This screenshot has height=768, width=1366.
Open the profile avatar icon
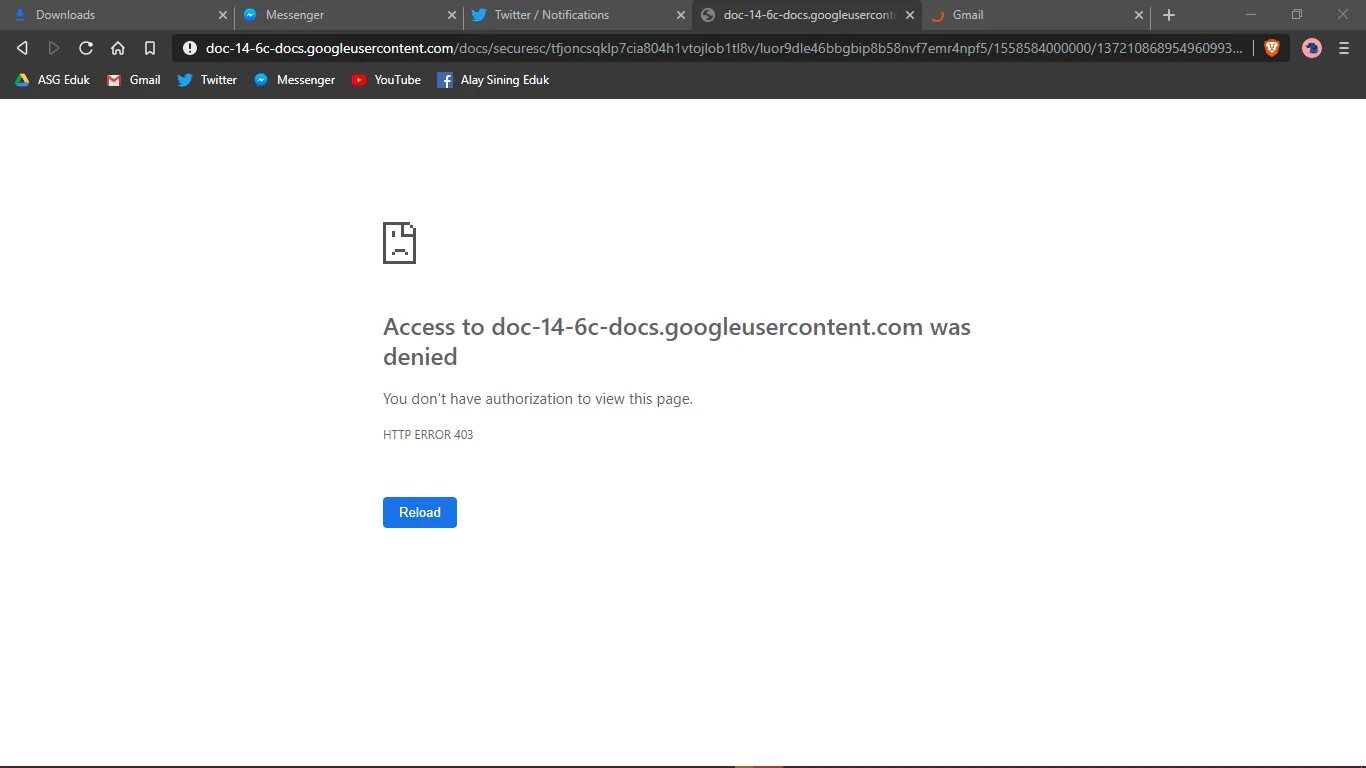[1312, 48]
